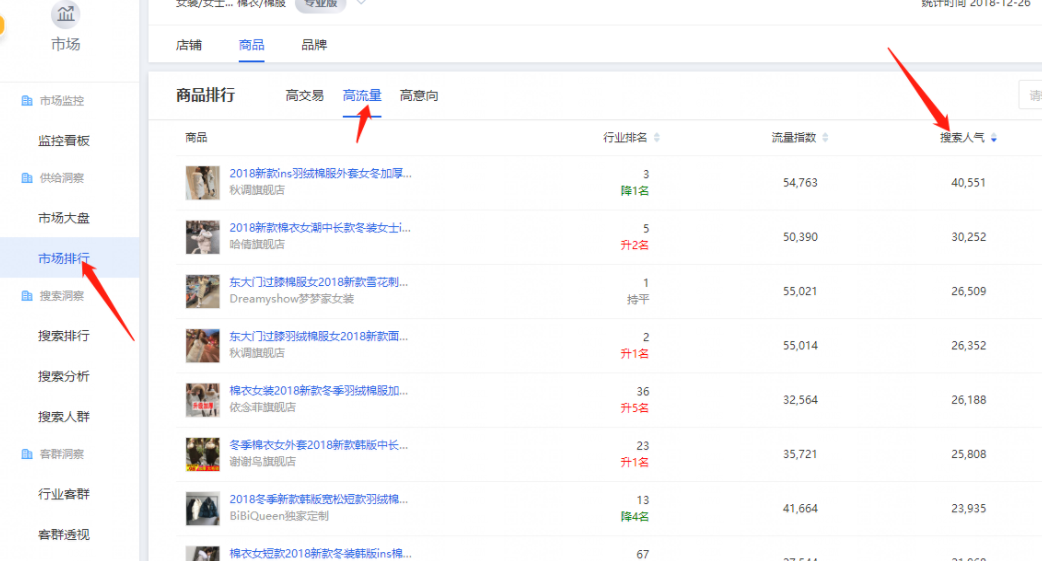Switch to the 店铺 tab

(x=189, y=45)
